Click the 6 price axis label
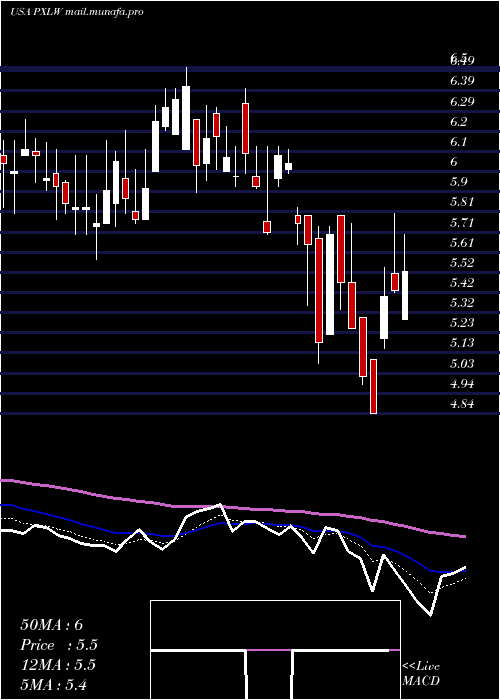The image size is (500, 700). (x=454, y=162)
